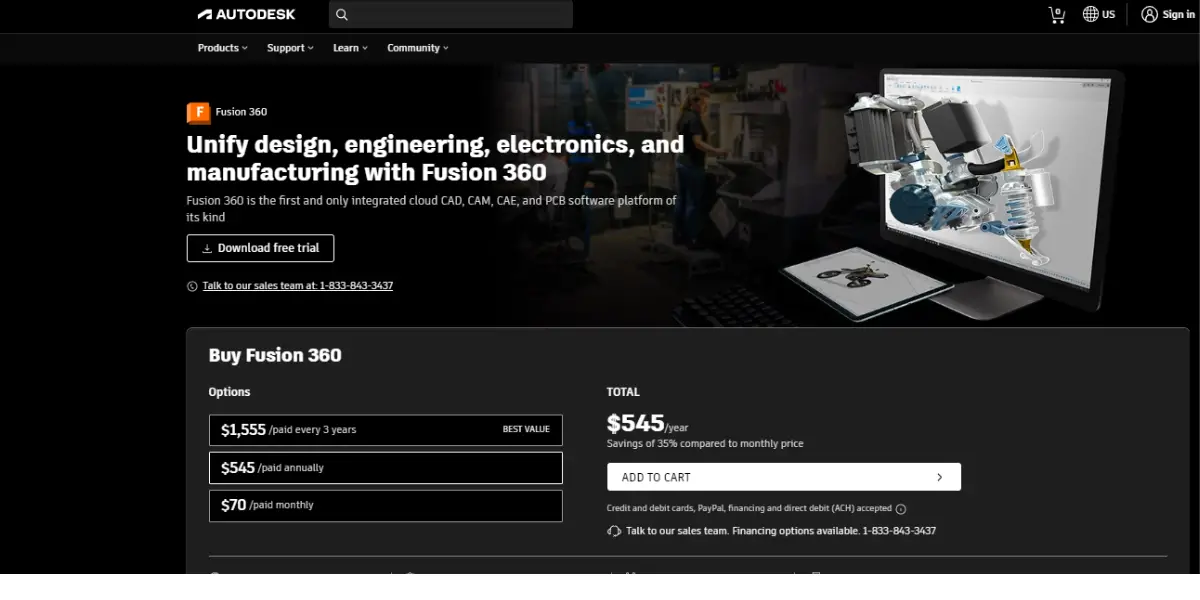This screenshot has width=1200, height=600.
Task: Select the $1,555 every 3 years option
Action: (385, 430)
